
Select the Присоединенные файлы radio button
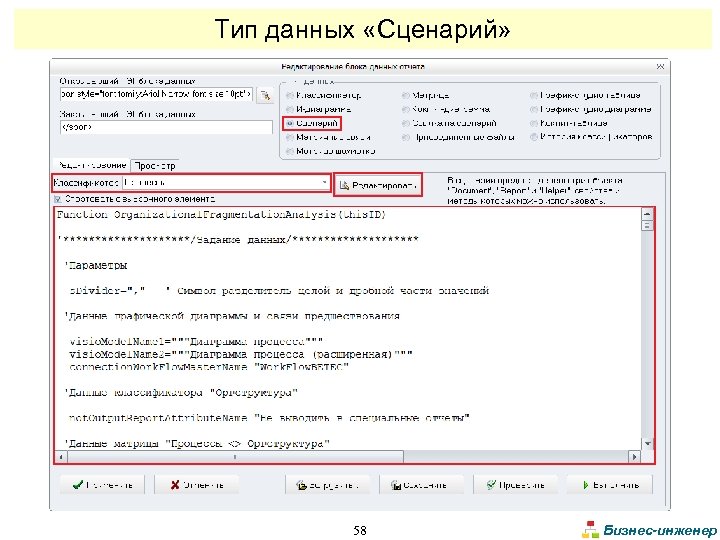pyautogui.click(x=405, y=137)
